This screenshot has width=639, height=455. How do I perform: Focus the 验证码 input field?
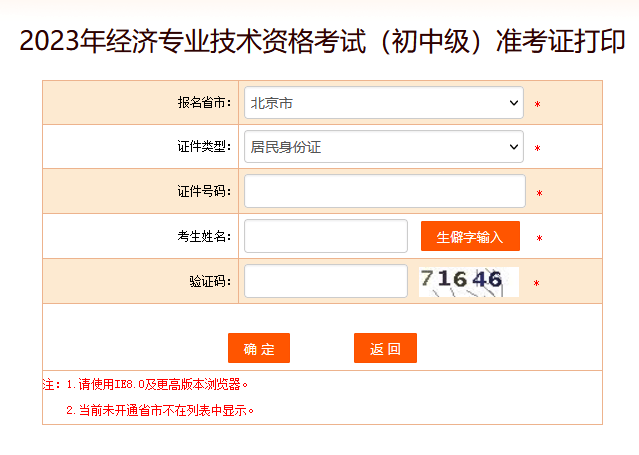click(x=326, y=281)
